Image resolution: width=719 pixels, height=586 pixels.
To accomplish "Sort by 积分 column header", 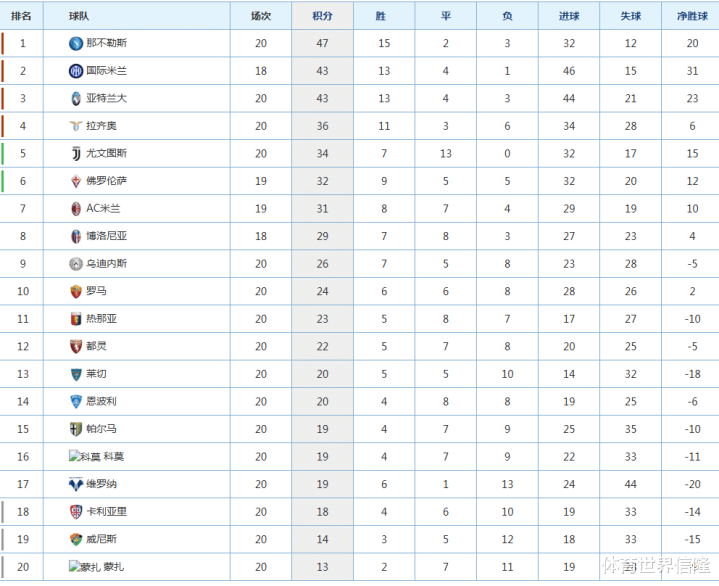I will 323,16.
